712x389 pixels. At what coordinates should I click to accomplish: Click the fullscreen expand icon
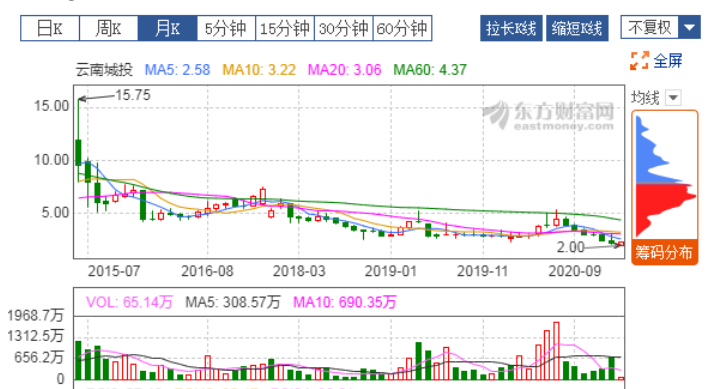639,60
